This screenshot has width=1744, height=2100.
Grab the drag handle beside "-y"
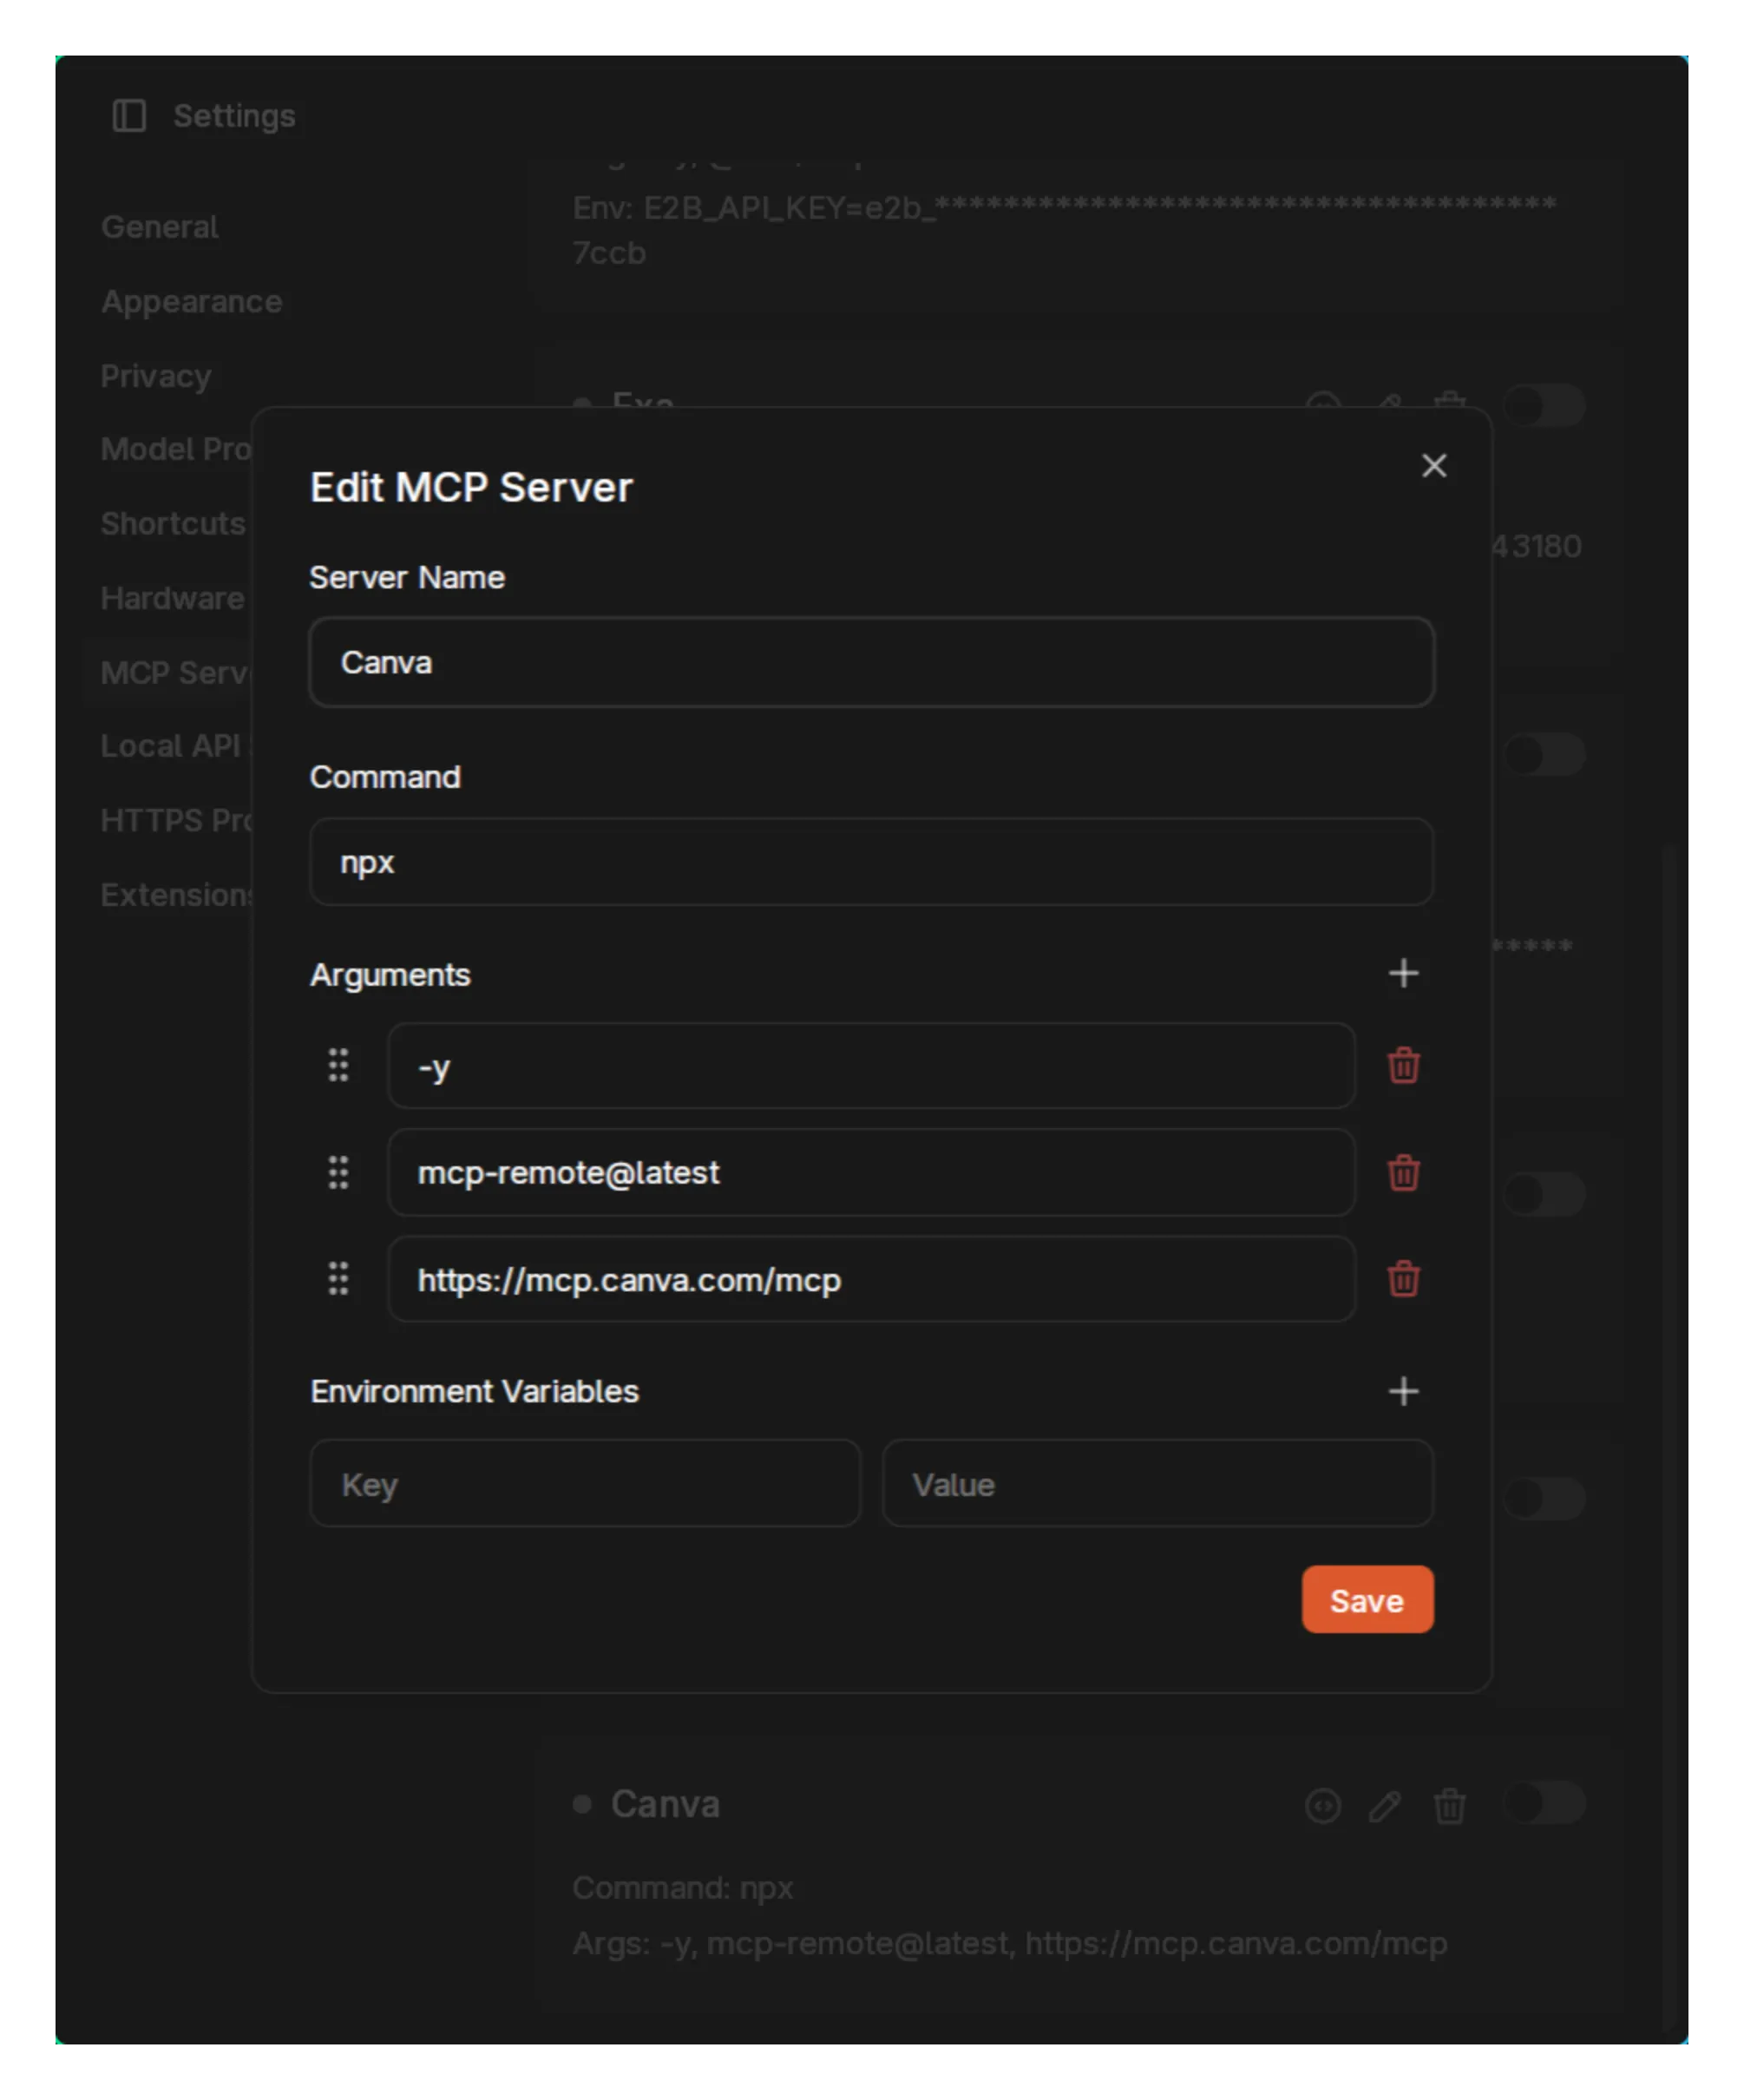pos(337,1066)
